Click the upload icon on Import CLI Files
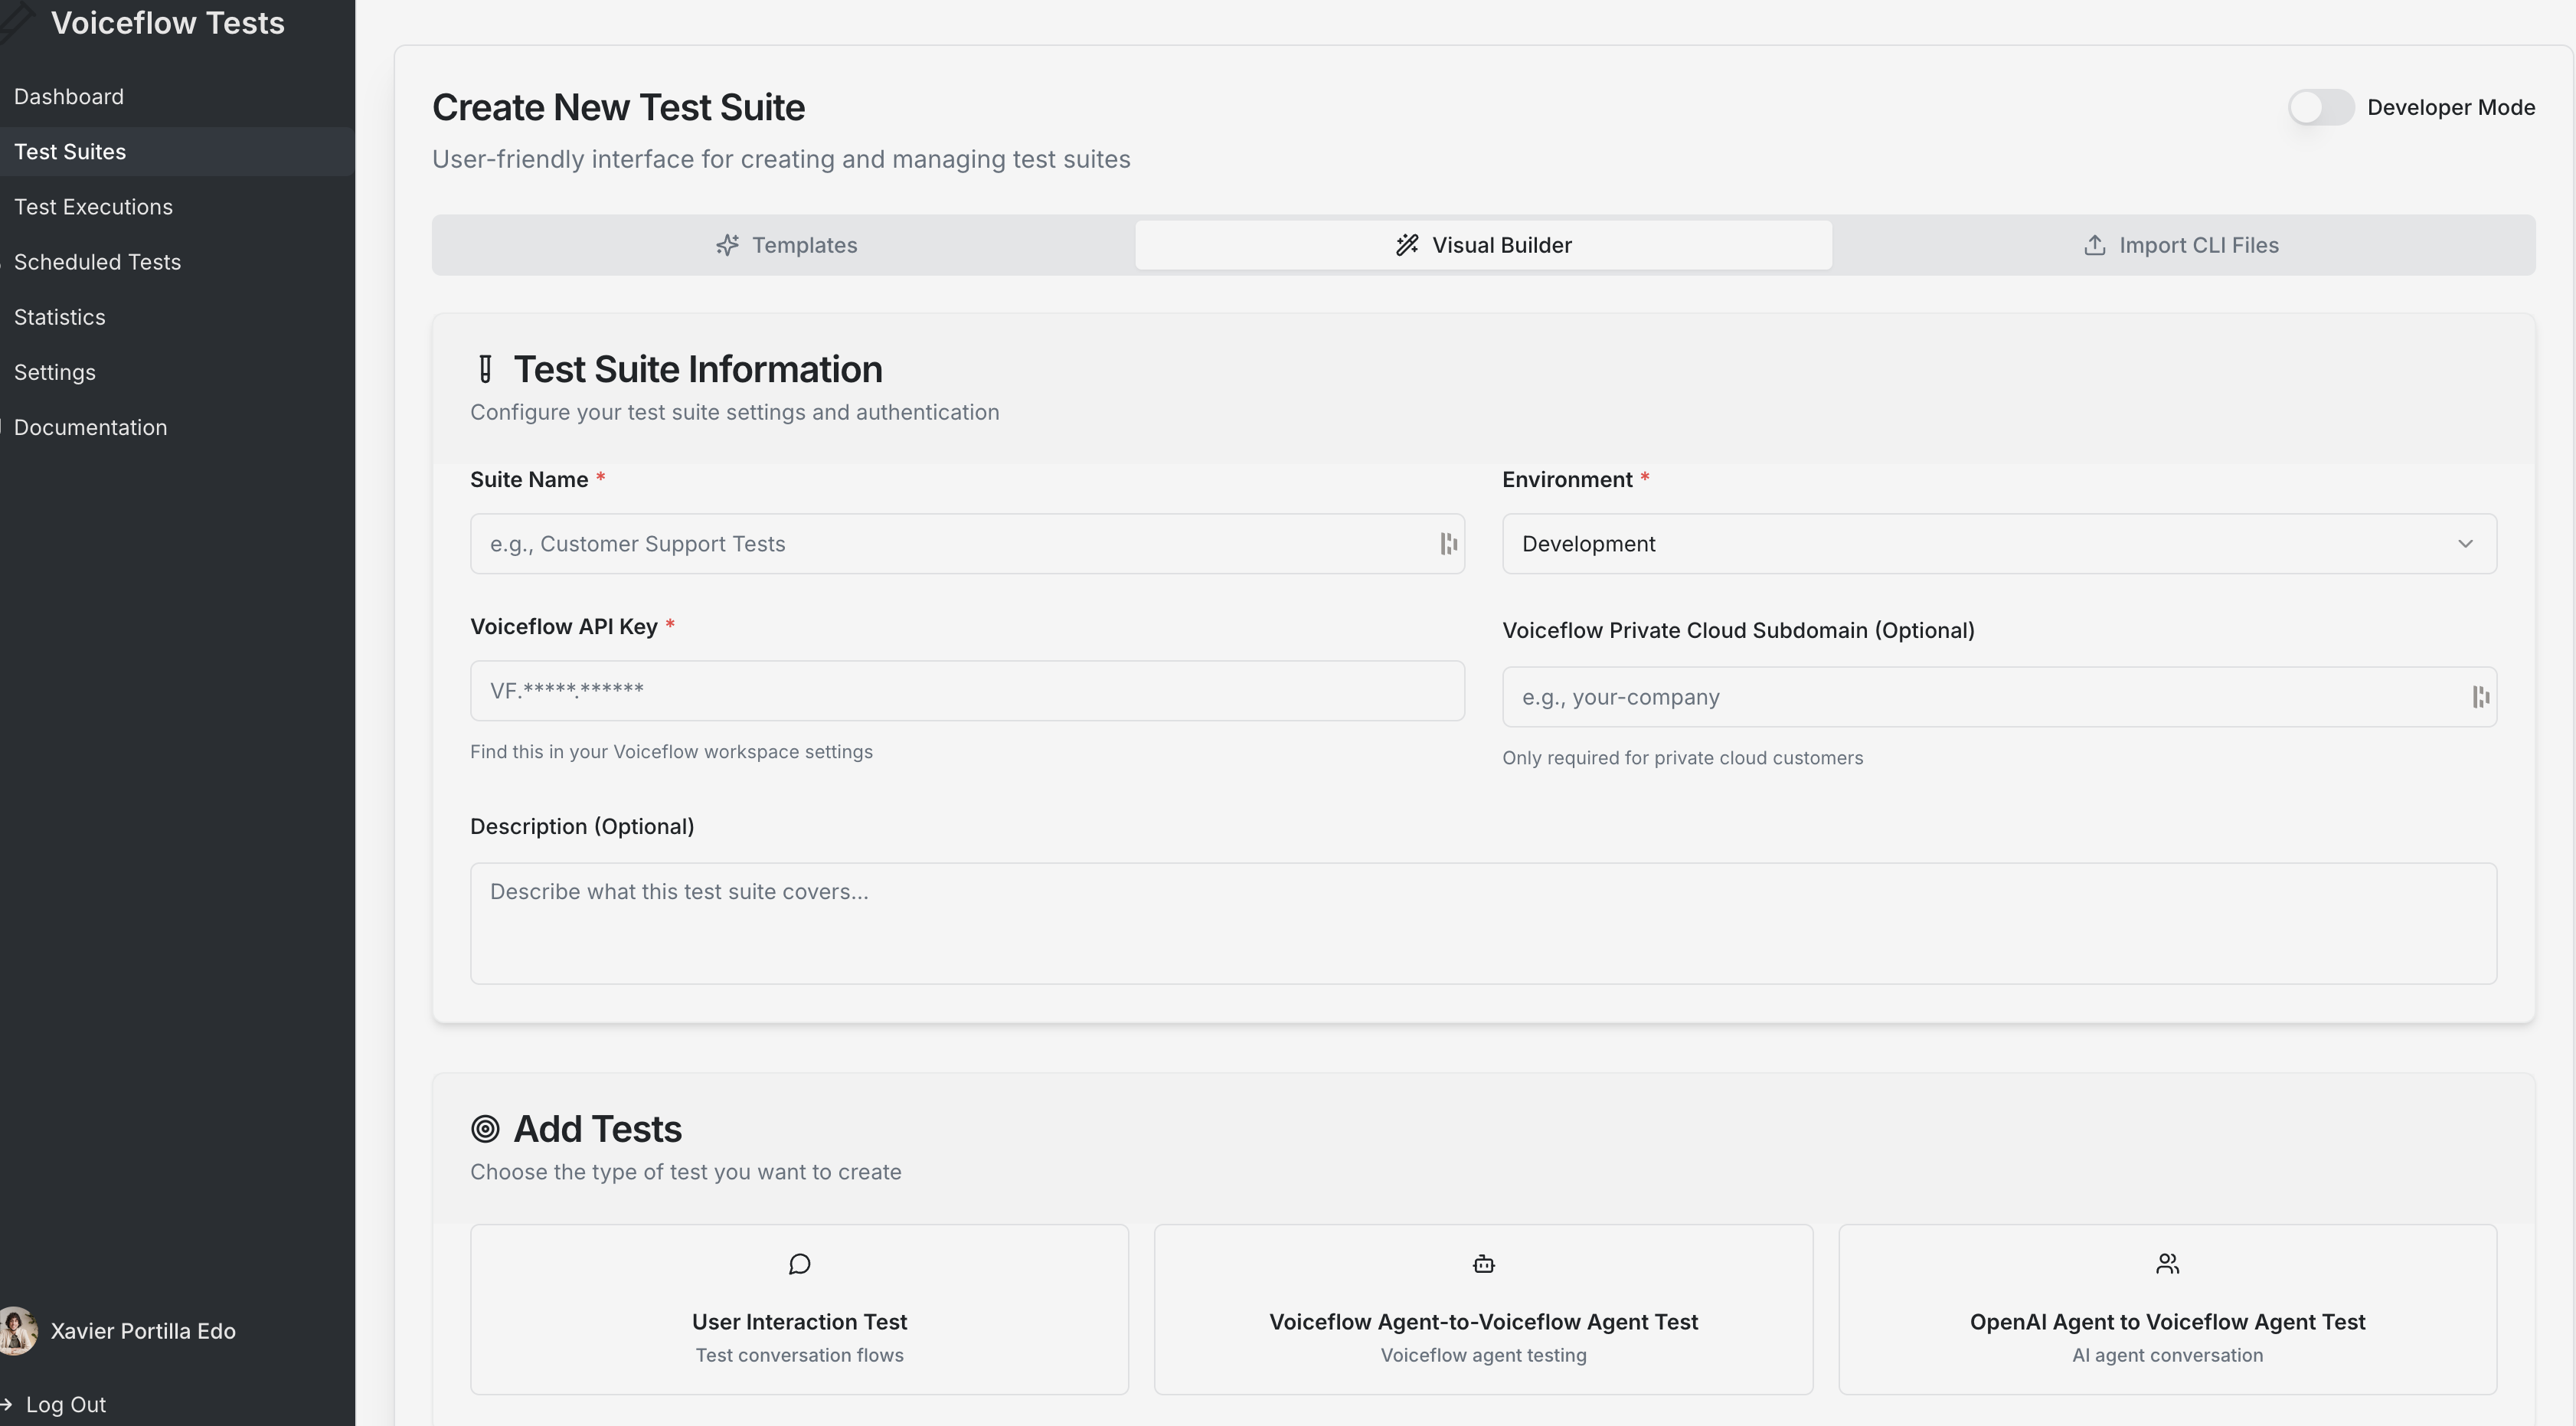The image size is (2576, 1426). point(2094,245)
